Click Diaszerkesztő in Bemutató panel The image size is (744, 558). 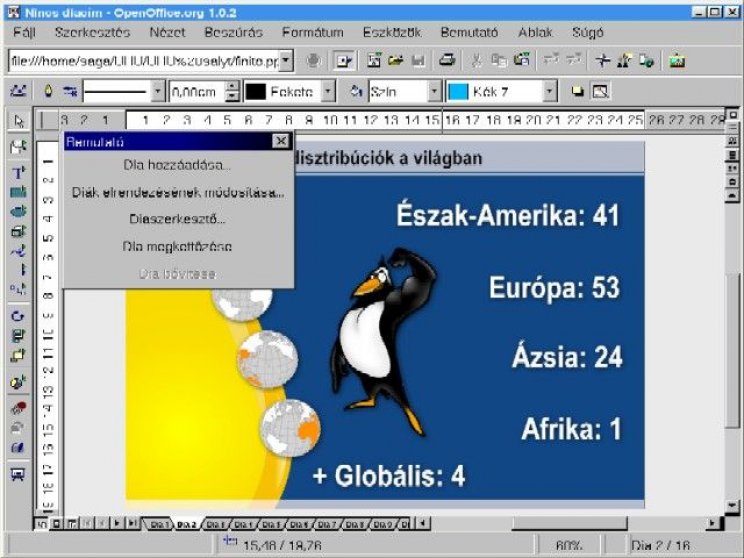coord(177,219)
